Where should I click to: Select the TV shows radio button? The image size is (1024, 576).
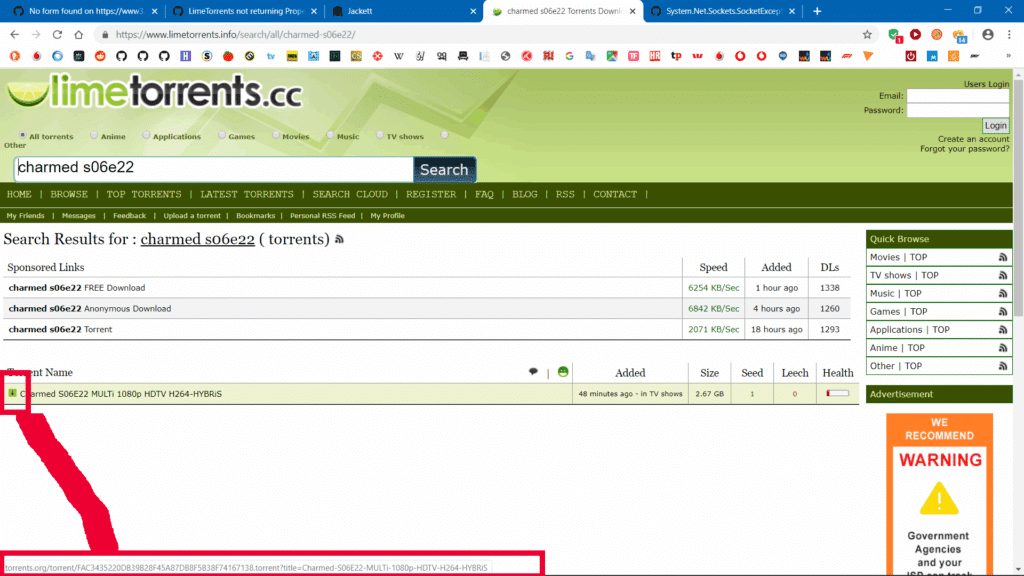380,135
